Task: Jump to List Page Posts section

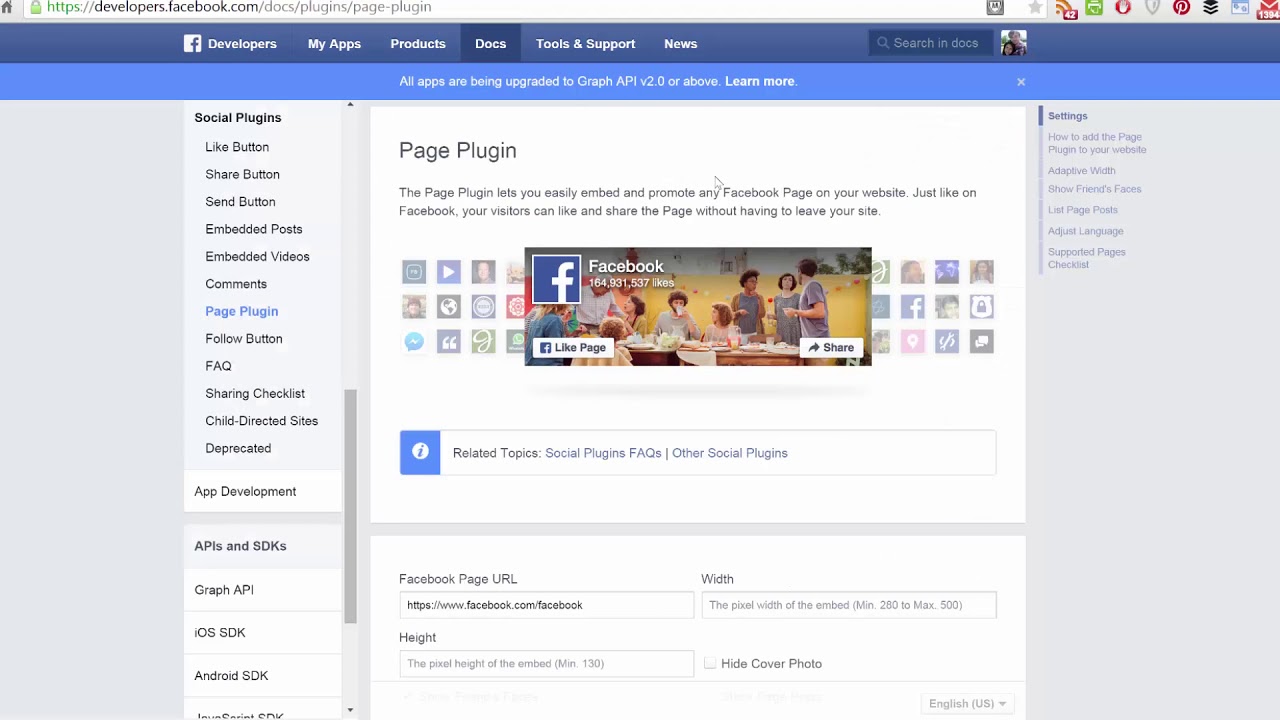Action: coord(1082,210)
